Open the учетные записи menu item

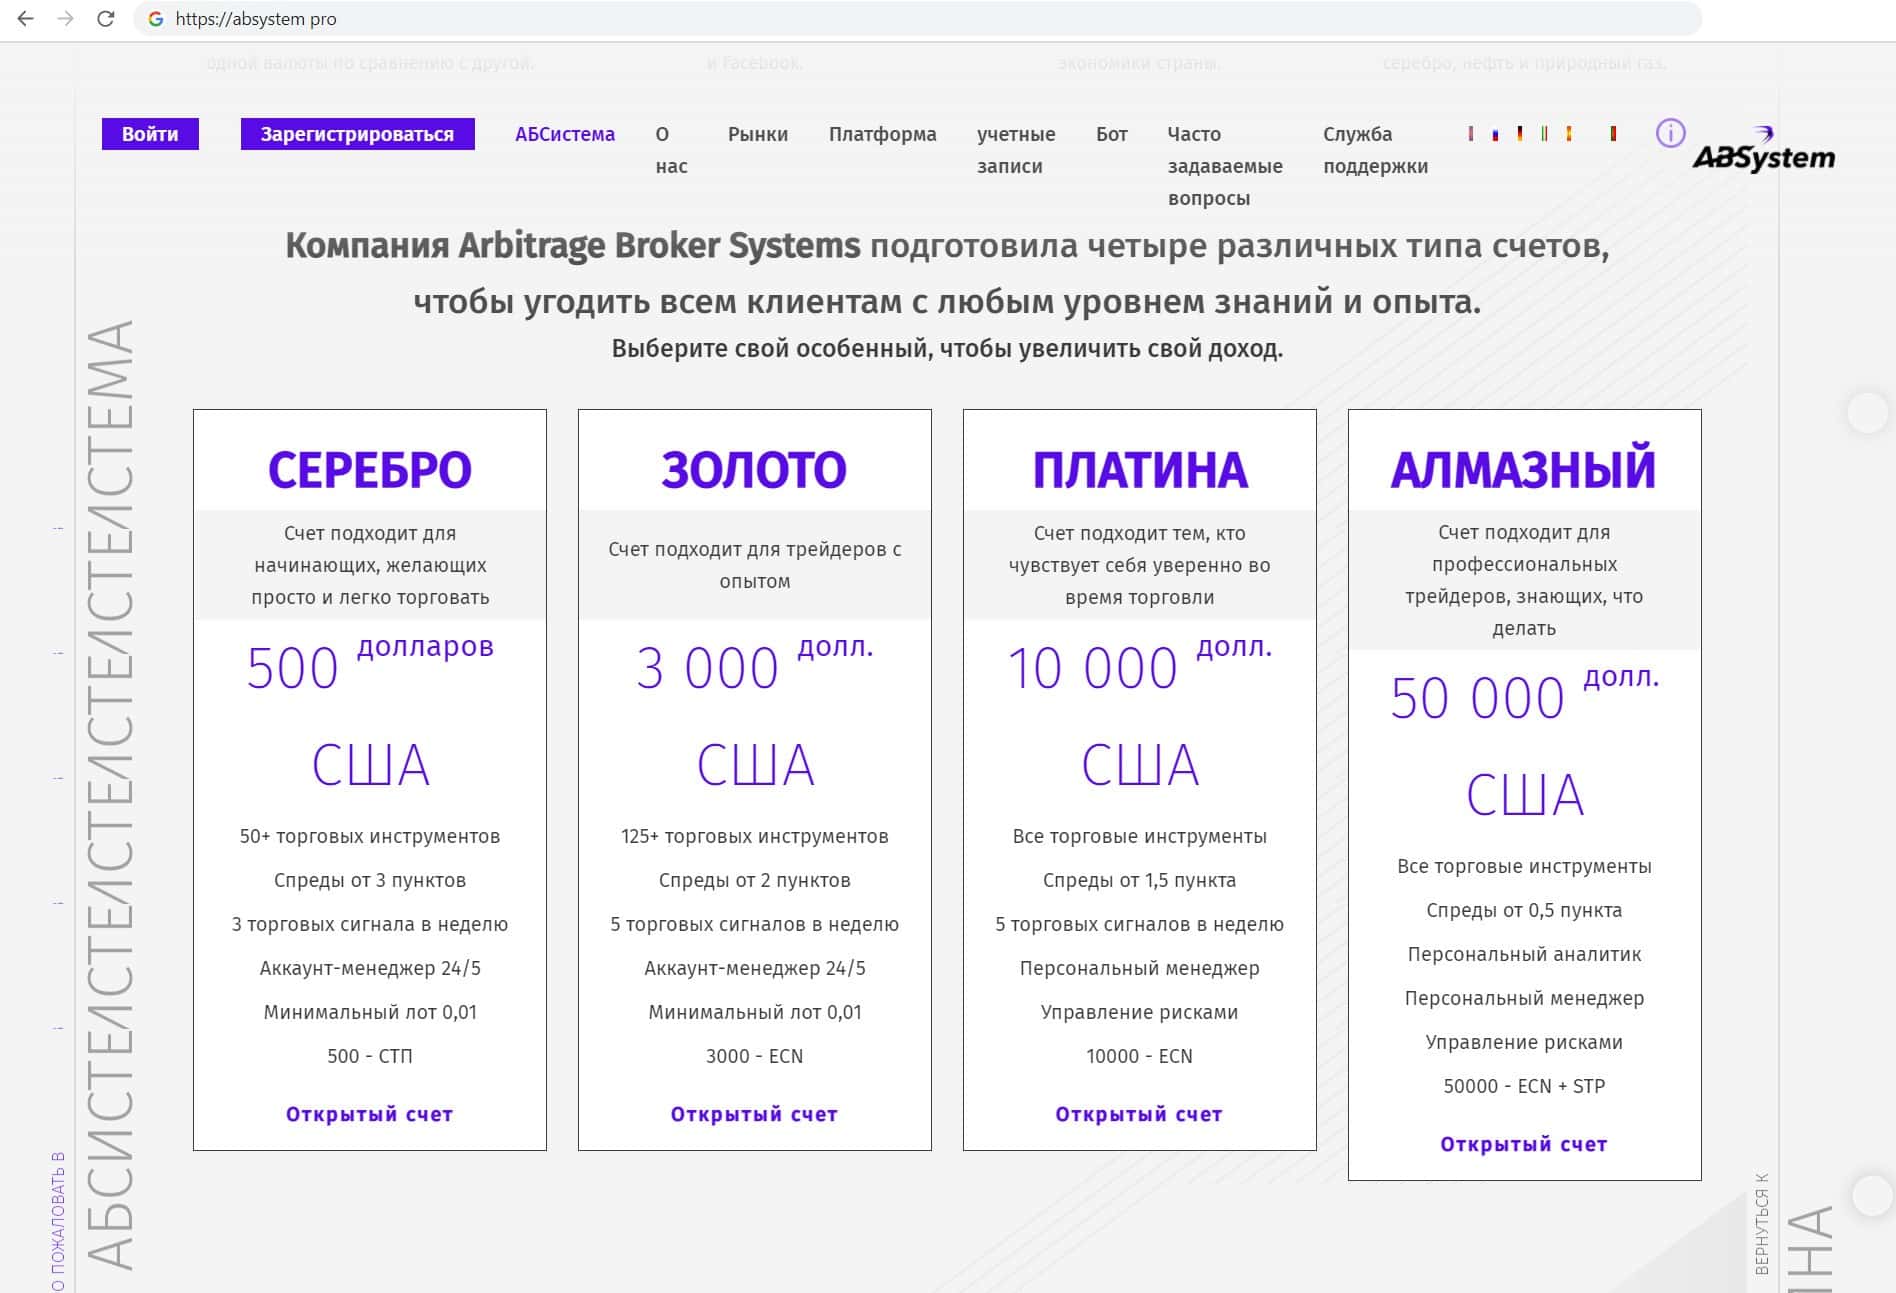(x=1015, y=150)
